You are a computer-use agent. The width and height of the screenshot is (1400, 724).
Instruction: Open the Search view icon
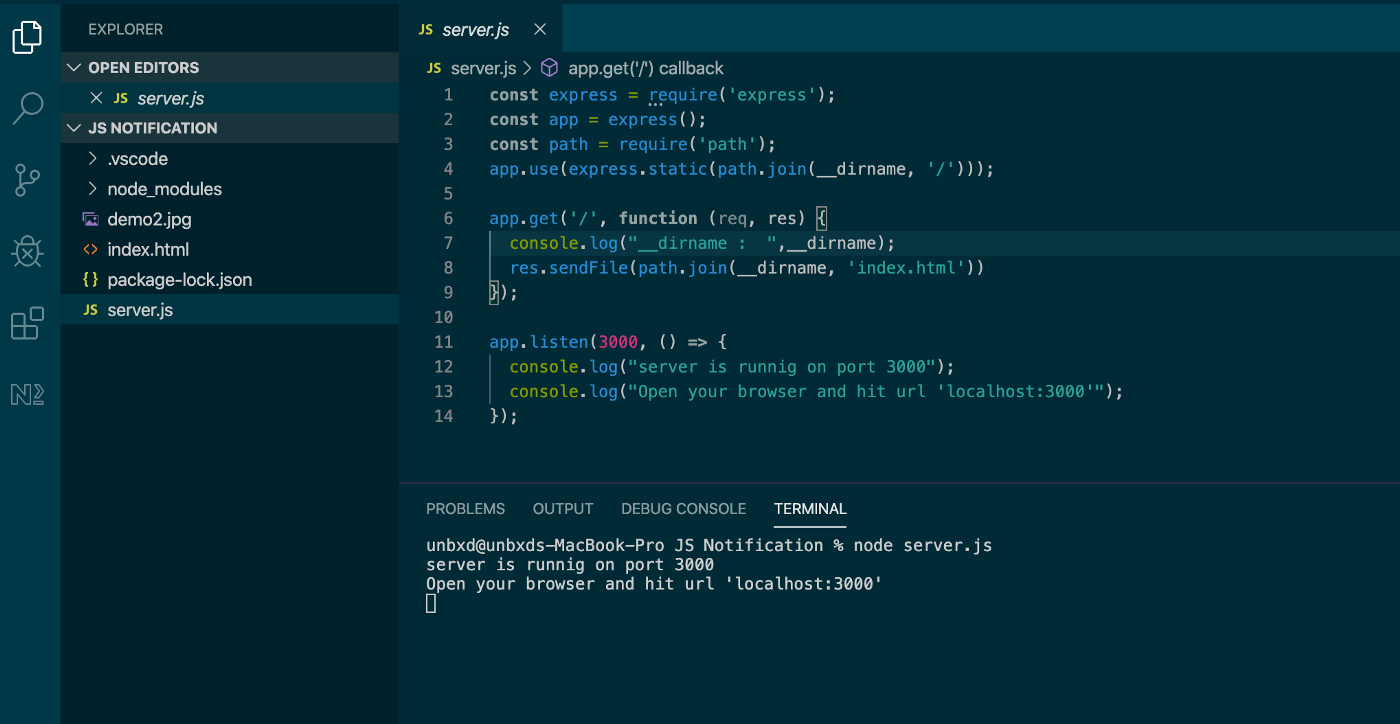[28, 108]
